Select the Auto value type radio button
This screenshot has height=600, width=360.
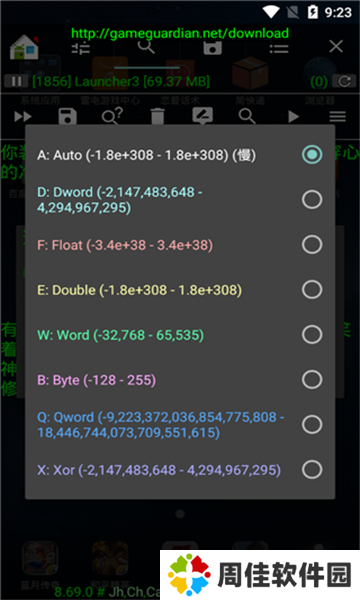[x=312, y=155]
